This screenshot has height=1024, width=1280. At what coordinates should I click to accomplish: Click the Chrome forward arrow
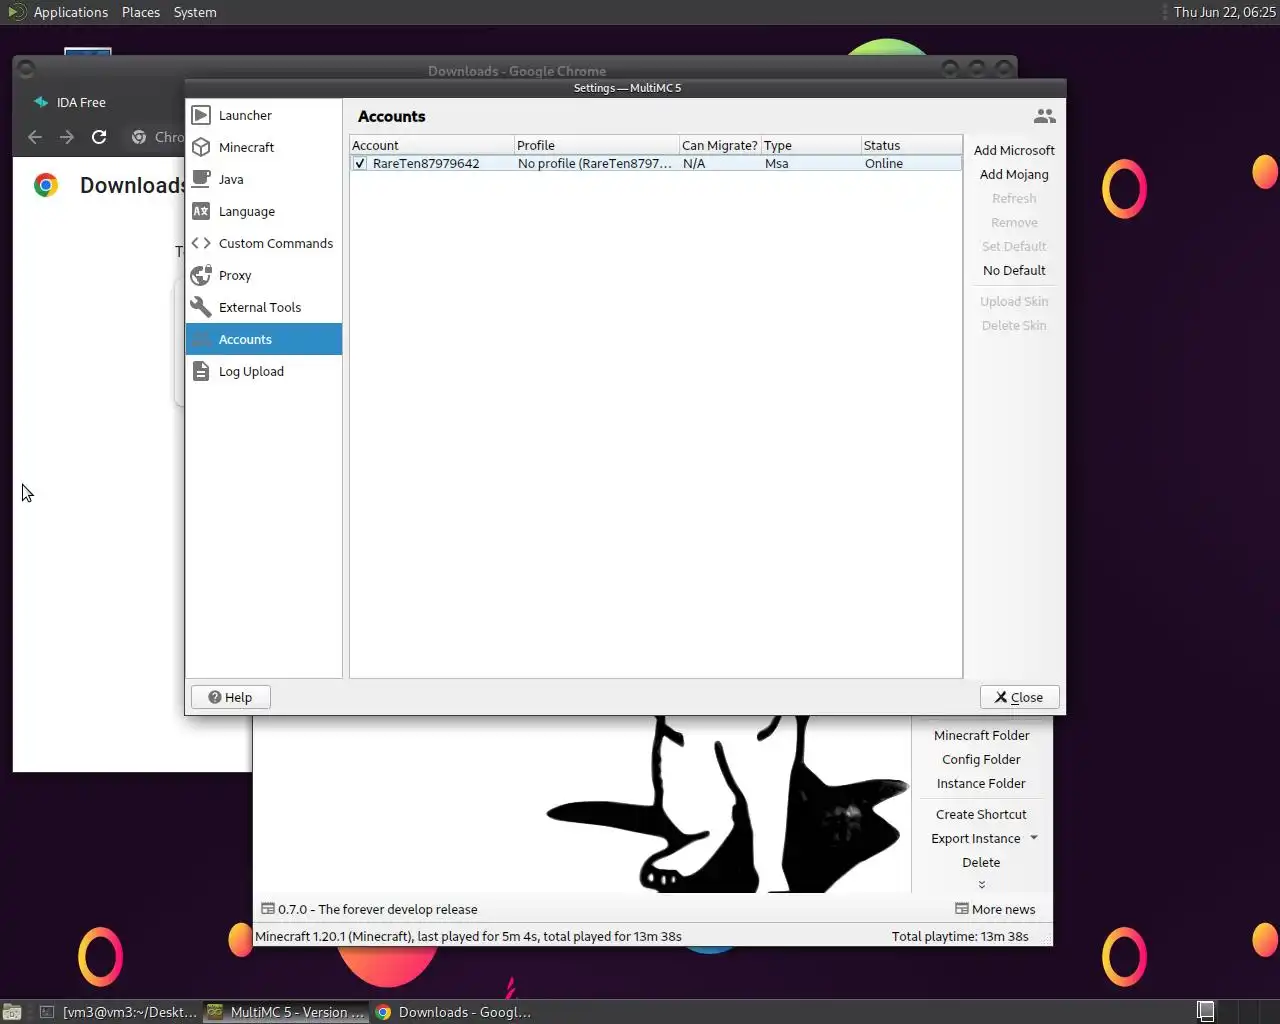click(x=67, y=137)
